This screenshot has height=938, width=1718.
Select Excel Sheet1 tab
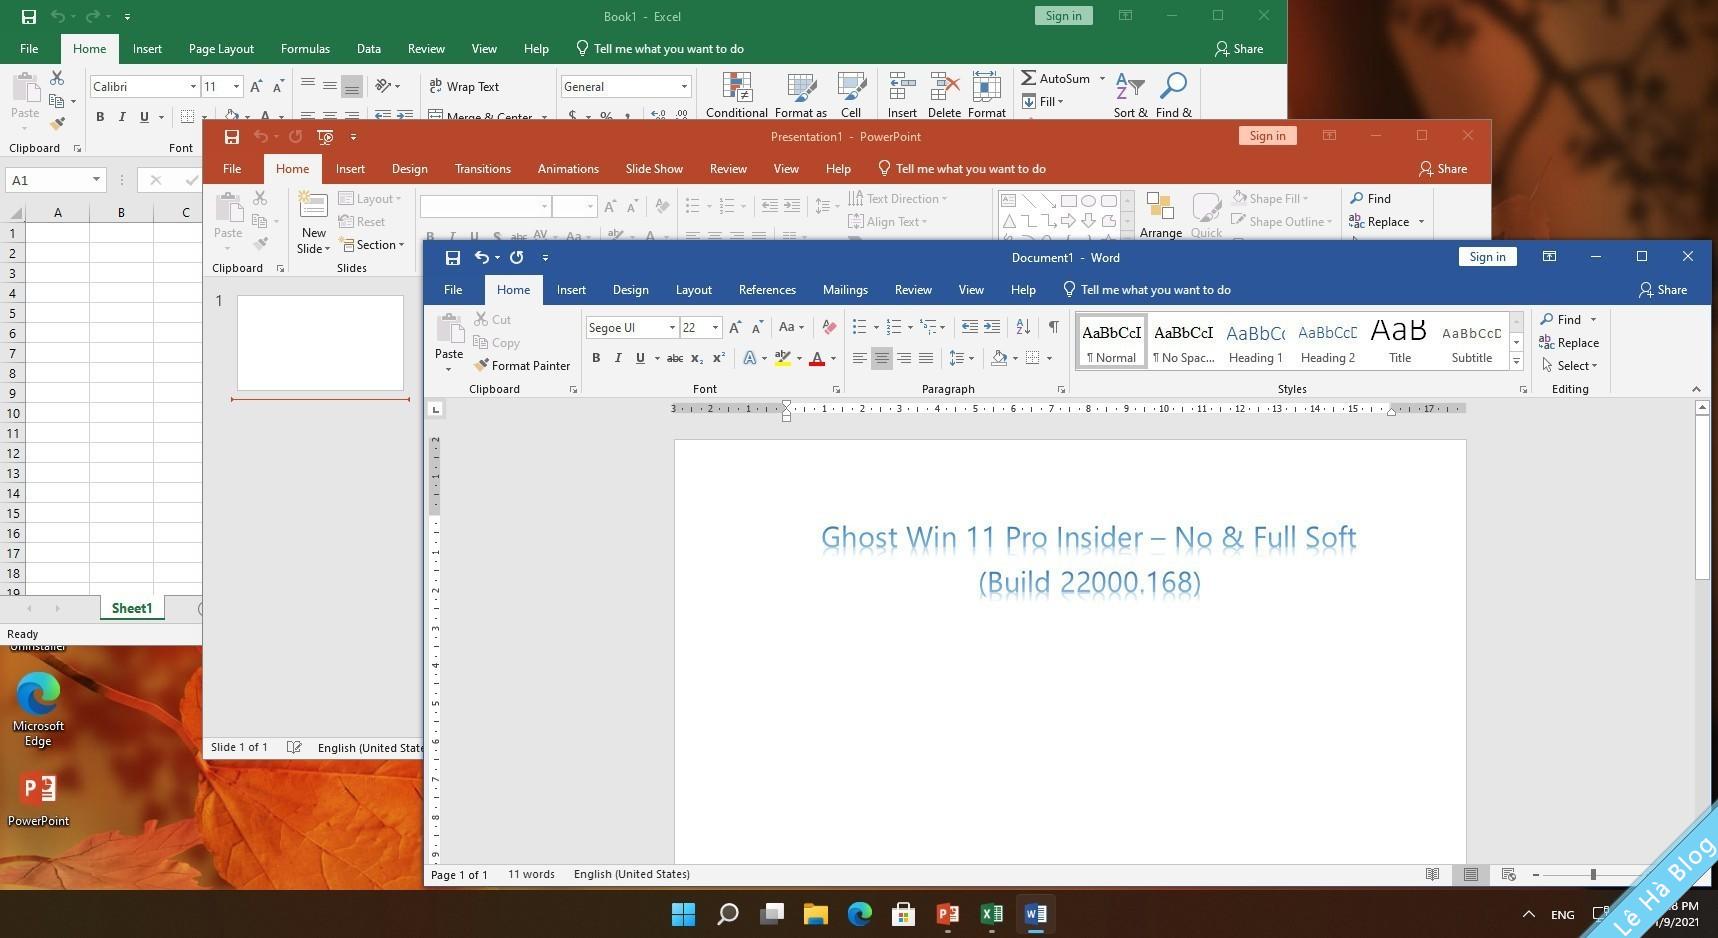132,608
